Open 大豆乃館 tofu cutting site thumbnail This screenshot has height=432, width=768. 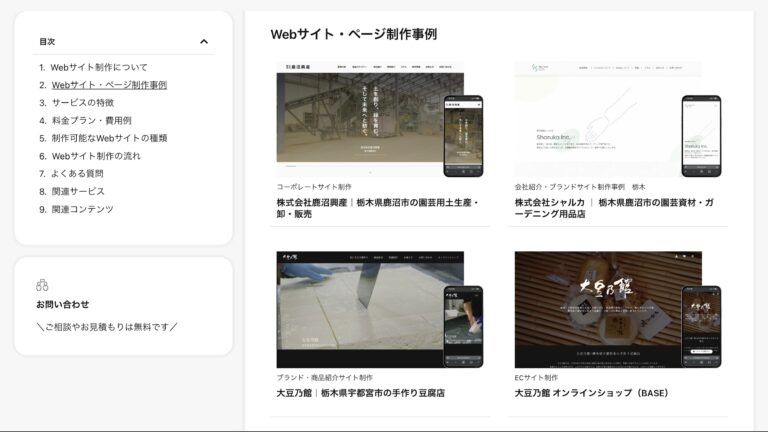[x=370, y=309]
